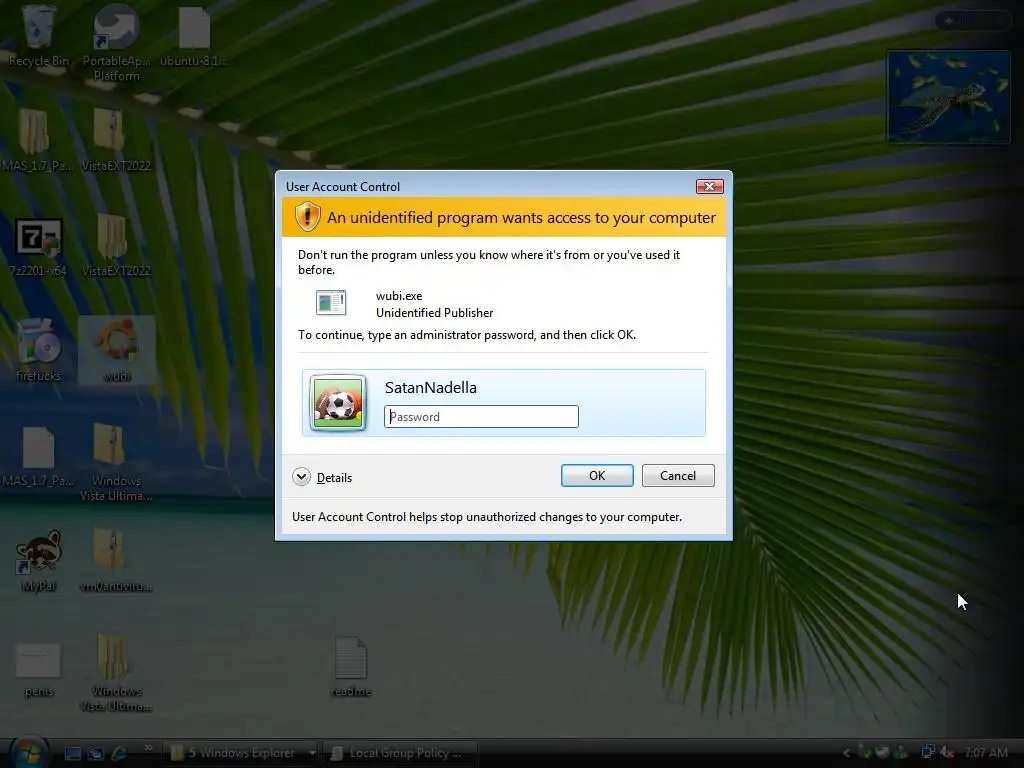Click Switch Between Windows quick launch icon
Viewport: 1024px width, 768px height.
96,753
